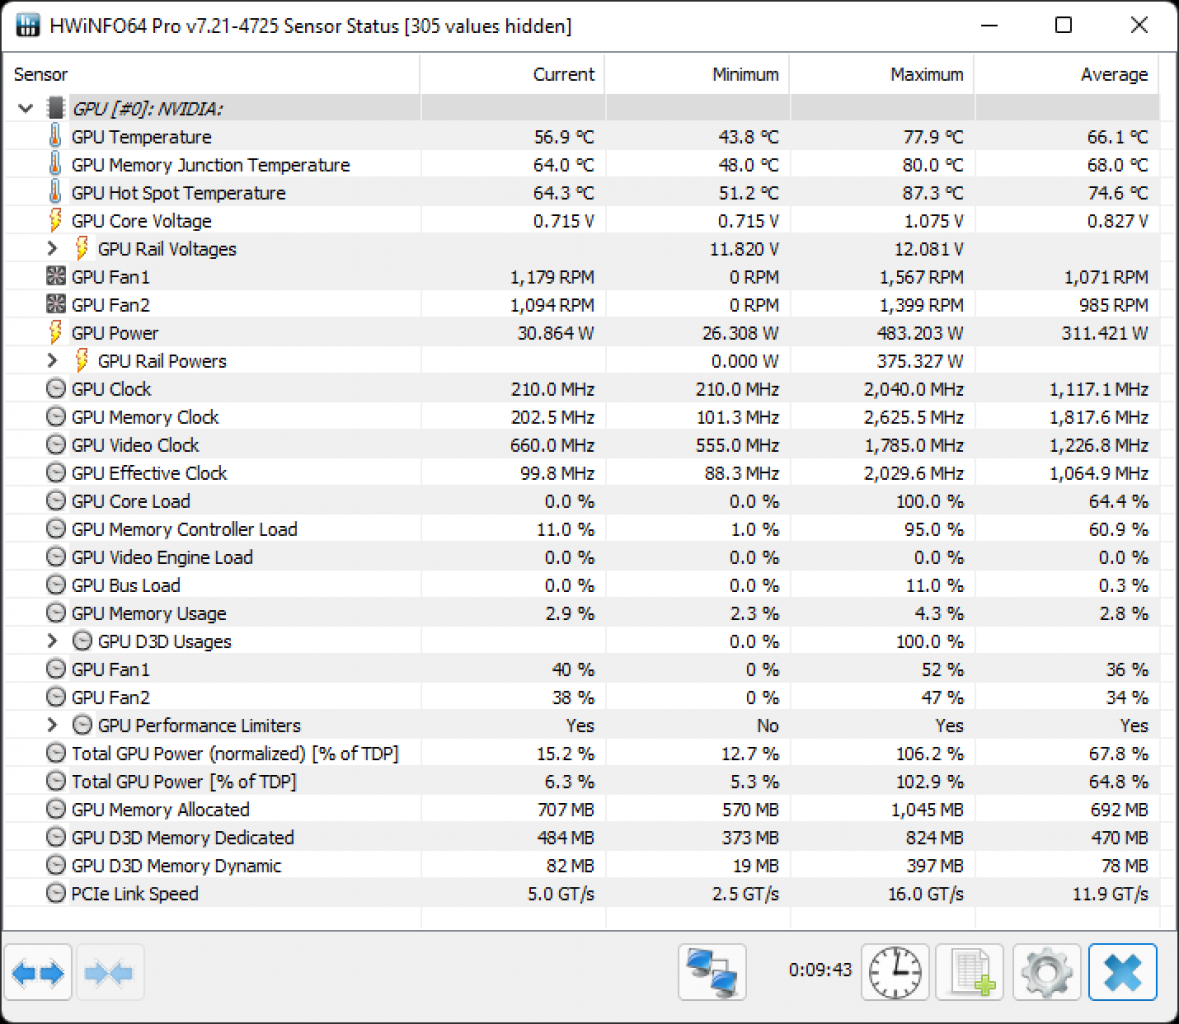Click the GPU Temperature thermometer icon
The image size is (1179, 1024).
pyautogui.click(x=55, y=136)
